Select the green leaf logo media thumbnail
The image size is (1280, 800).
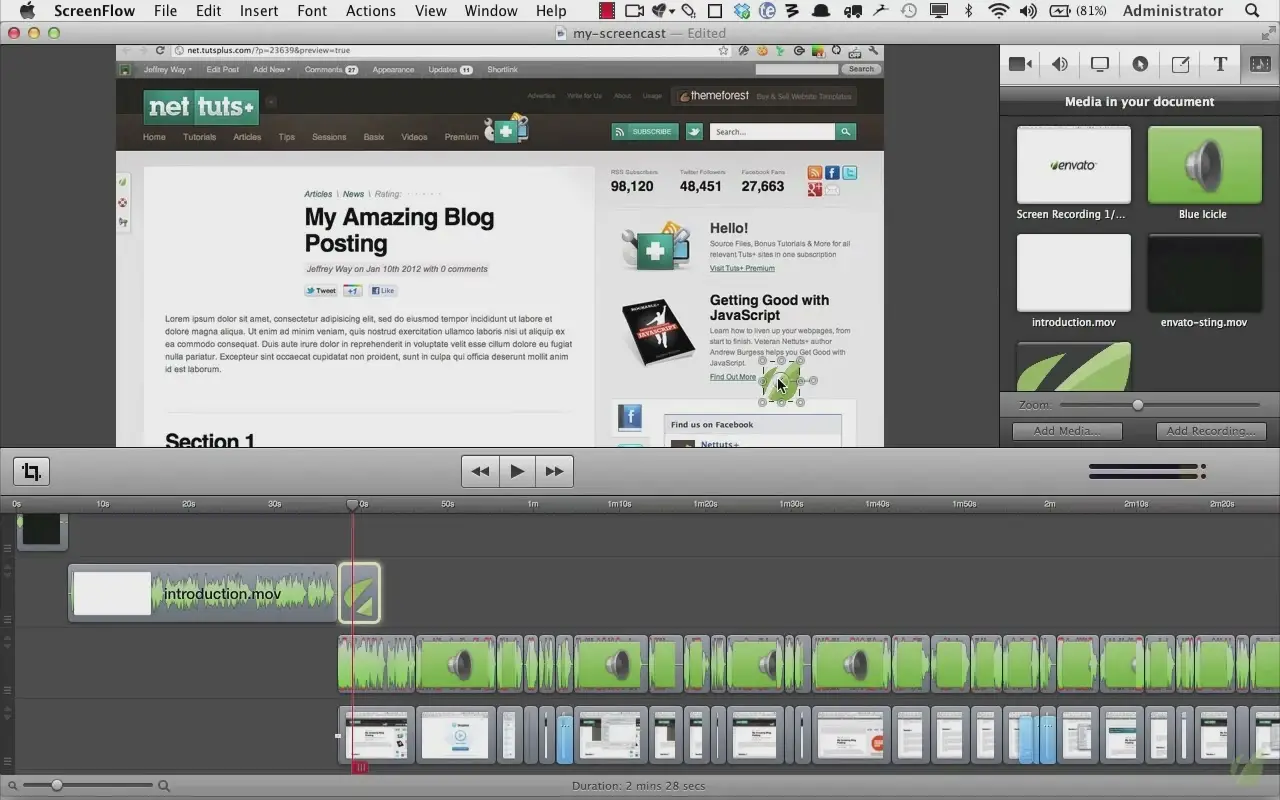point(1074,366)
